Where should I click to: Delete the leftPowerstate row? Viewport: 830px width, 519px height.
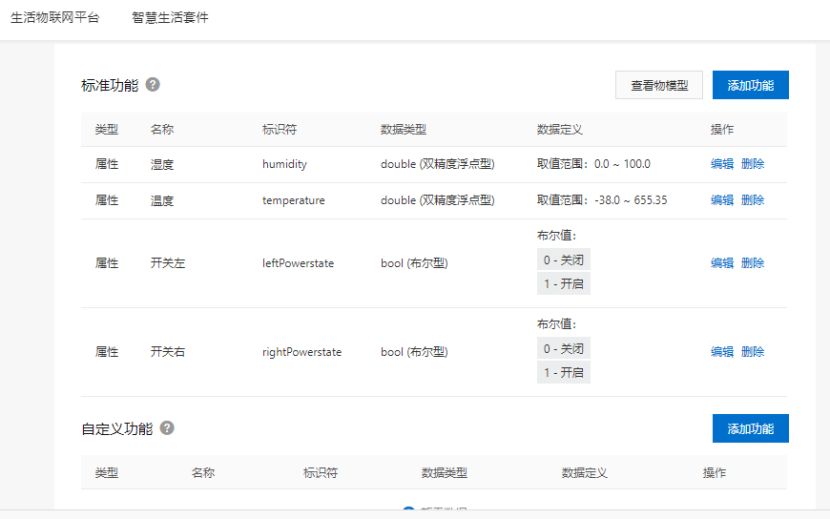coord(753,263)
